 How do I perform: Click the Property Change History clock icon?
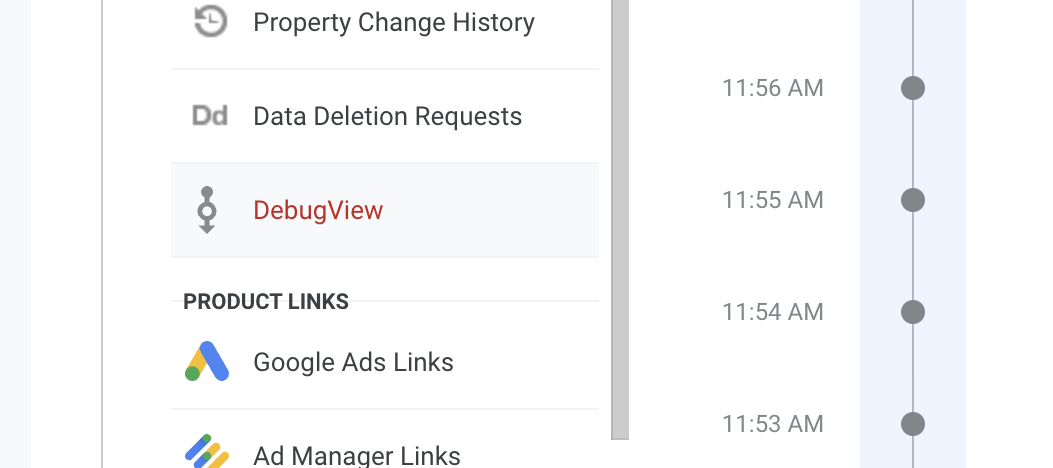[210, 22]
